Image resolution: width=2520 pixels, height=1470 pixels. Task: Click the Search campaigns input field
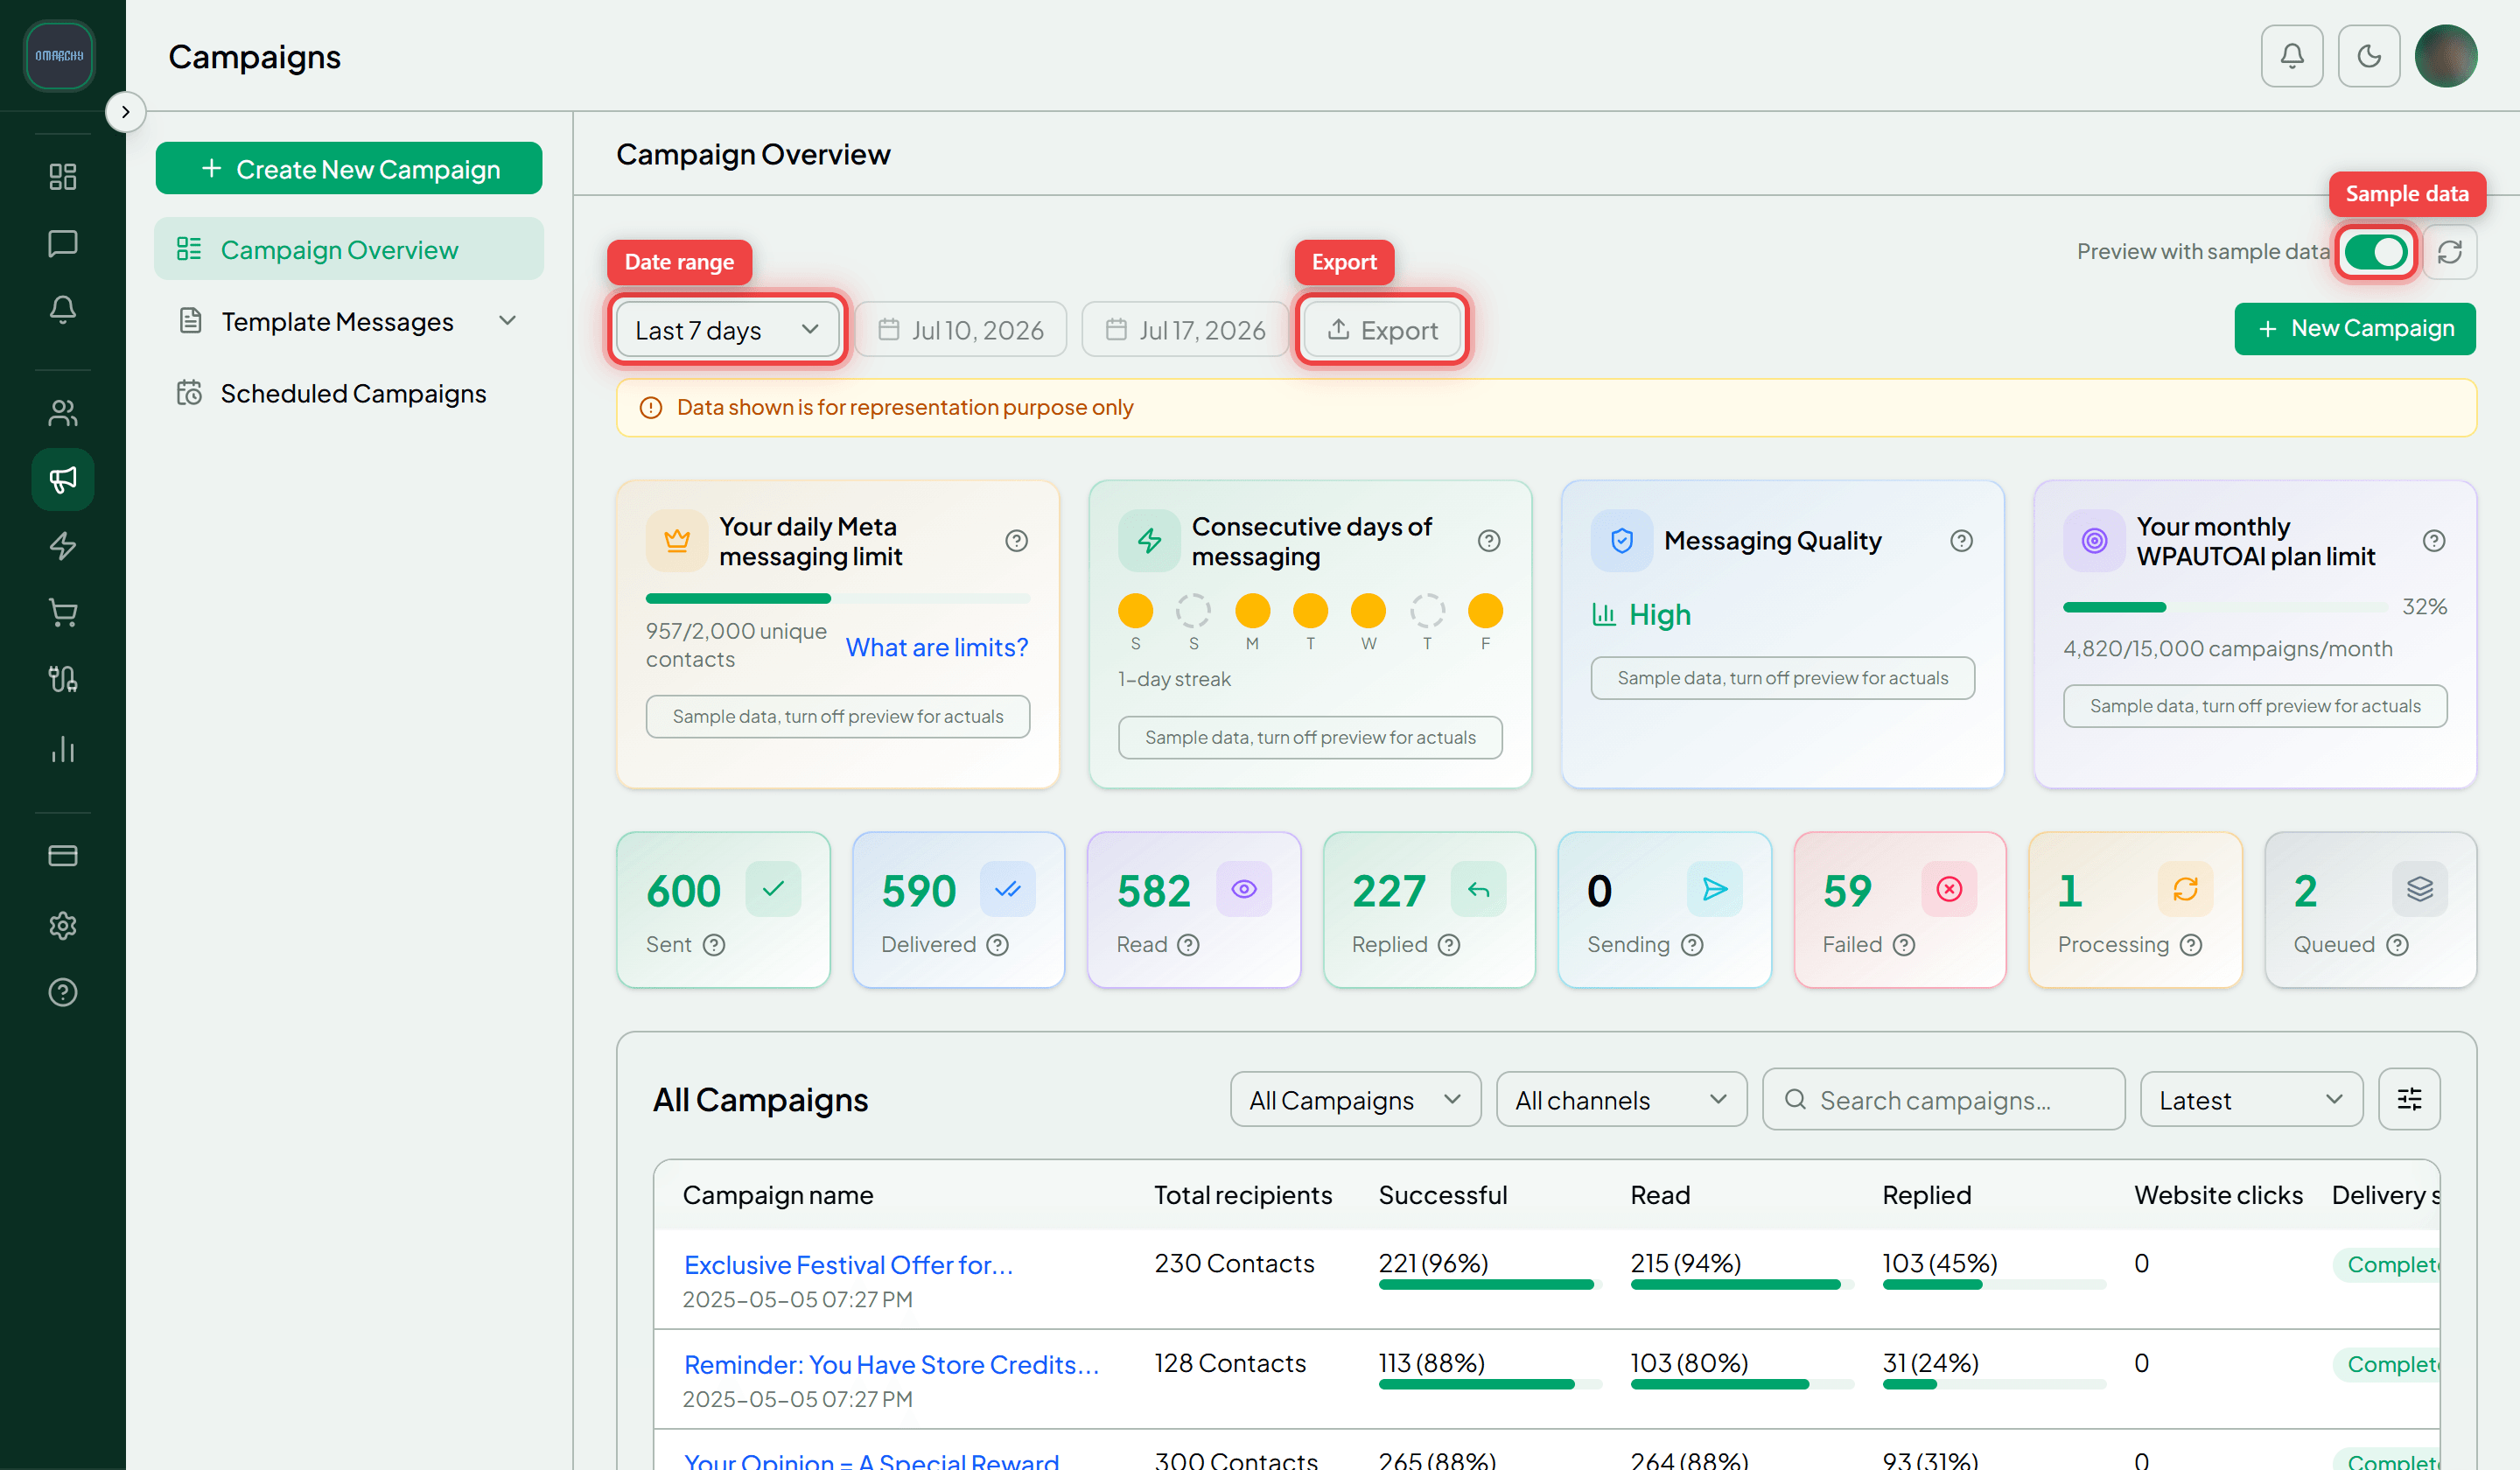tap(1943, 1100)
